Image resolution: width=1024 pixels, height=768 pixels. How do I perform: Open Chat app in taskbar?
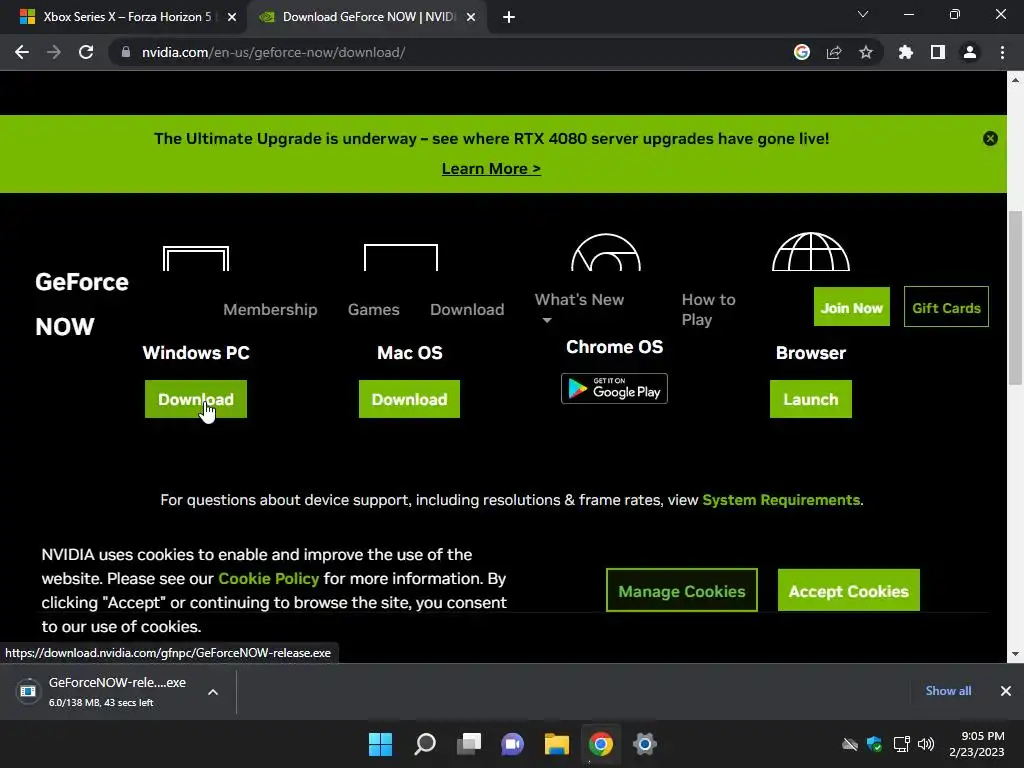(x=512, y=744)
